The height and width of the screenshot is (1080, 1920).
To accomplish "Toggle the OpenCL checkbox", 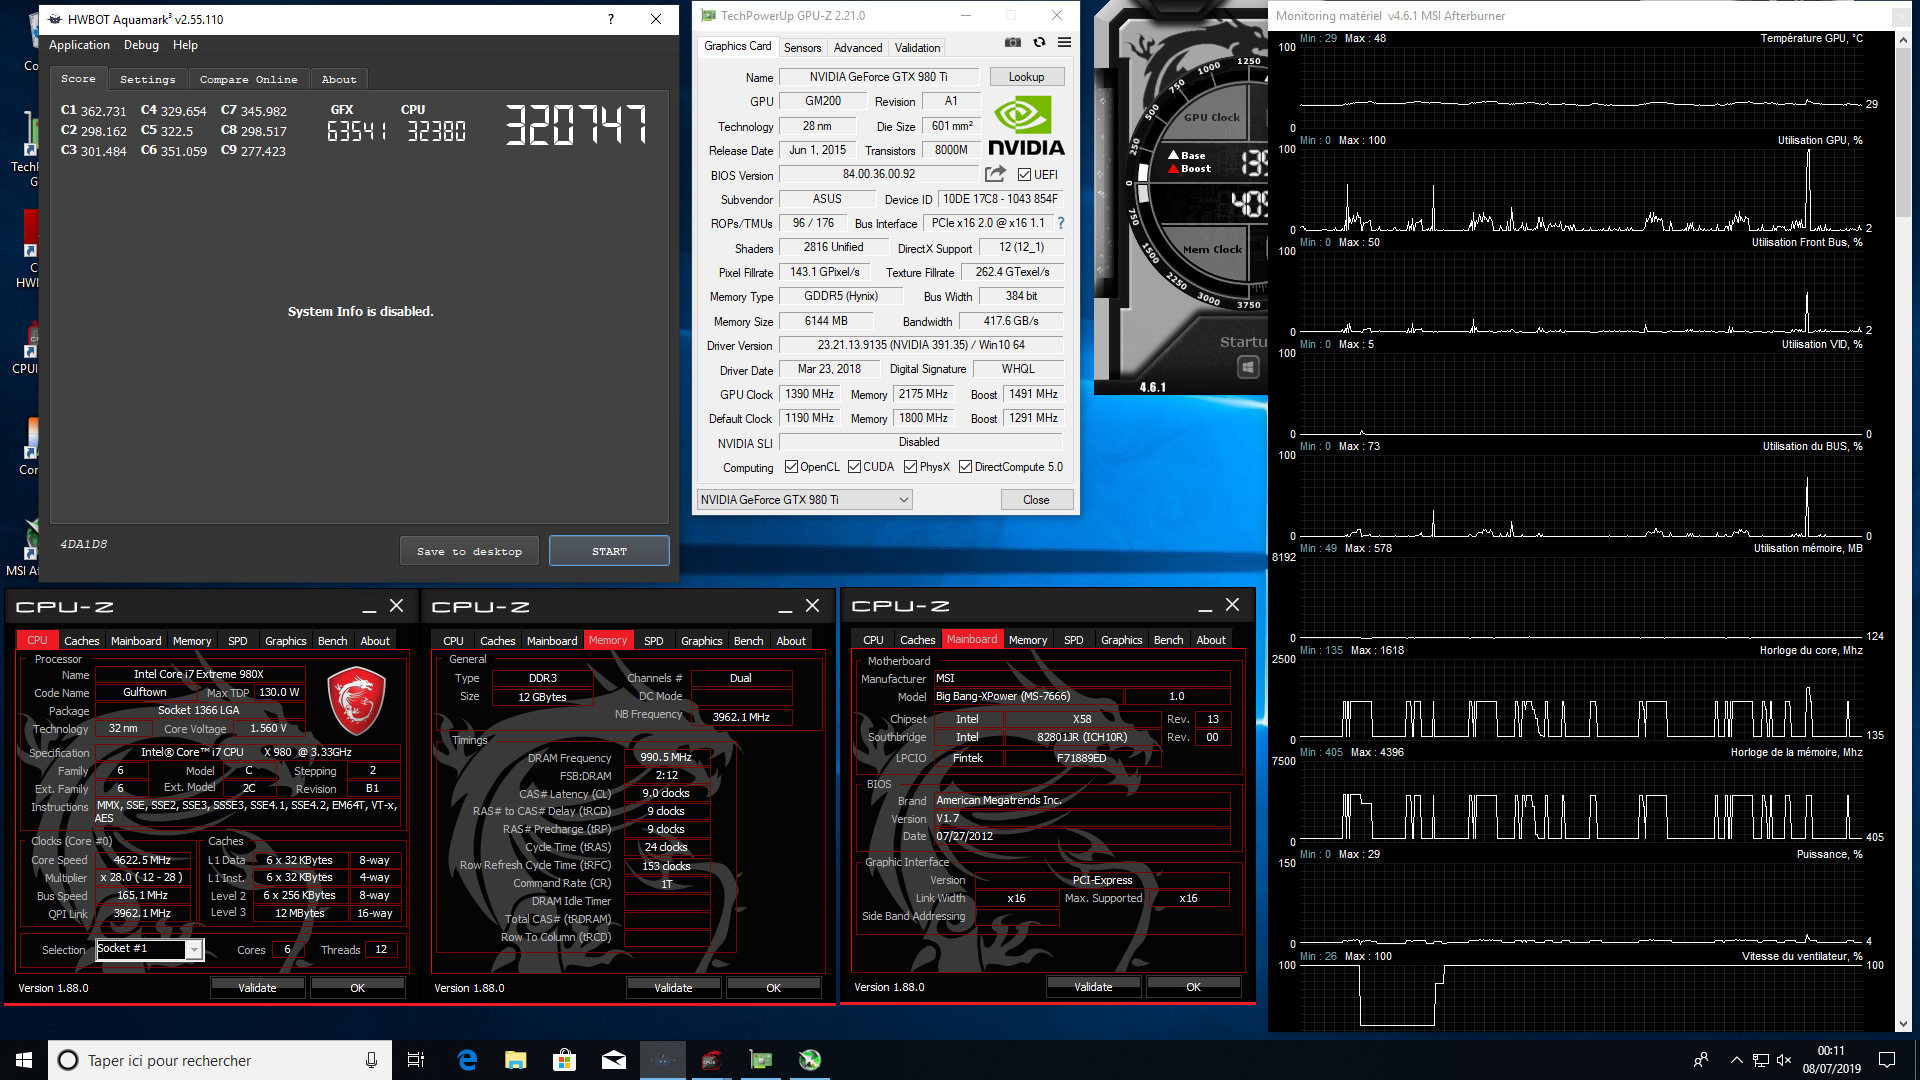I will tap(791, 467).
